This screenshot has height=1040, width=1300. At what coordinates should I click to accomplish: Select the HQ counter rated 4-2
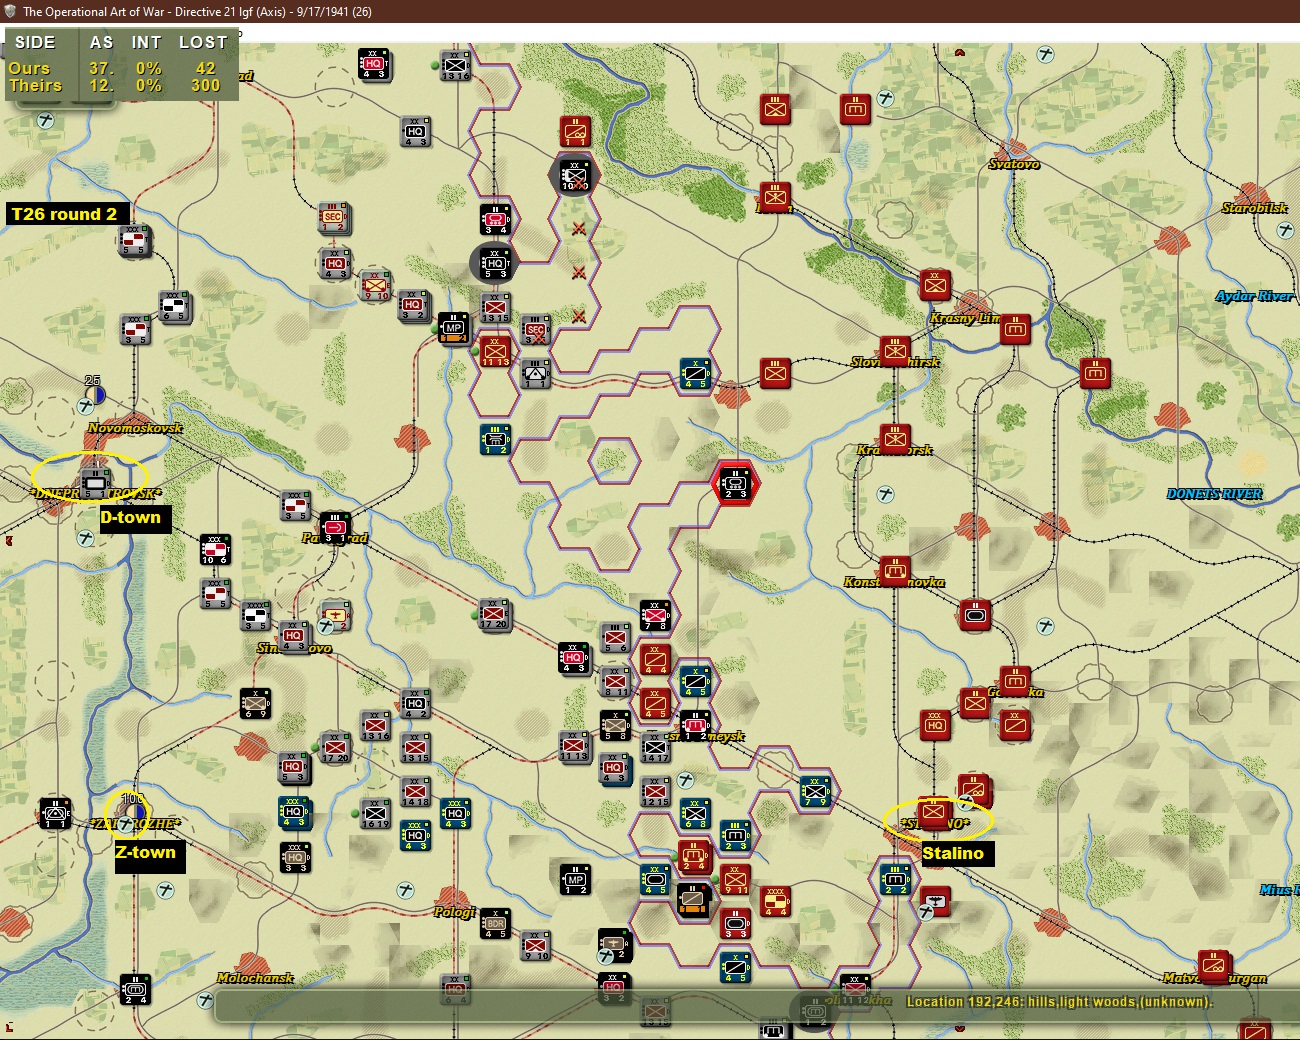click(x=415, y=703)
